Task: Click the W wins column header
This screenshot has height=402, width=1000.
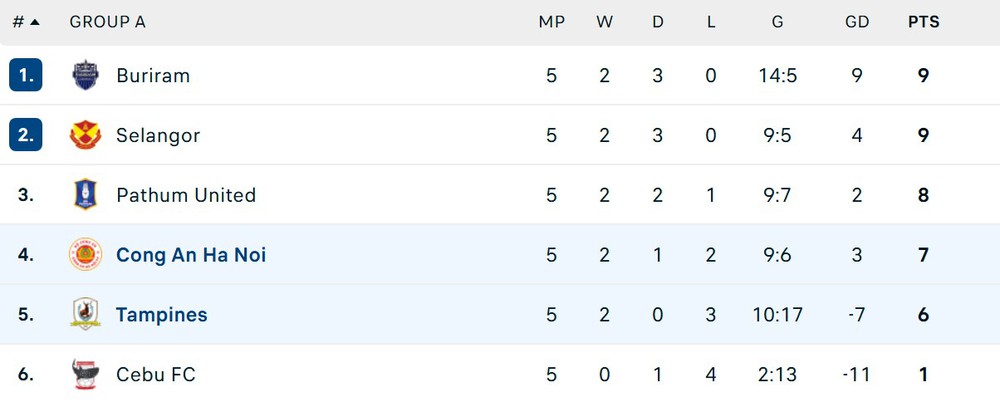Action: [x=604, y=22]
